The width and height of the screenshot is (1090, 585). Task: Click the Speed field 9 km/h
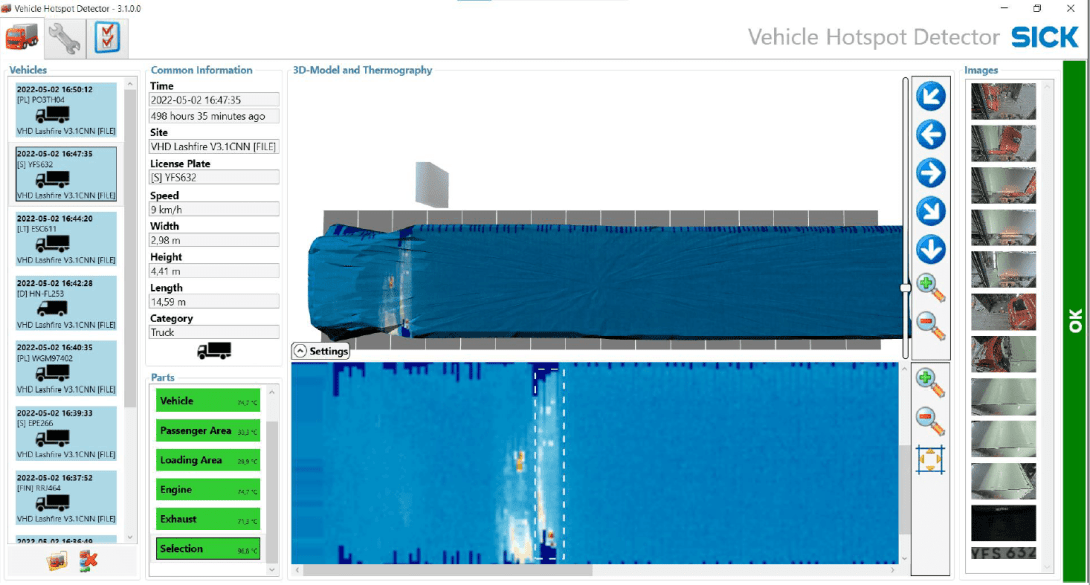[x=214, y=209]
